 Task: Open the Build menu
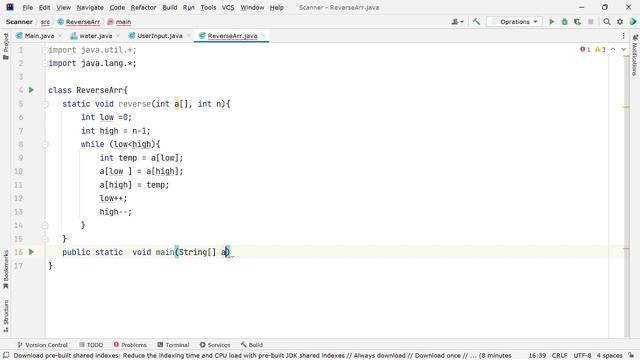pos(169,7)
